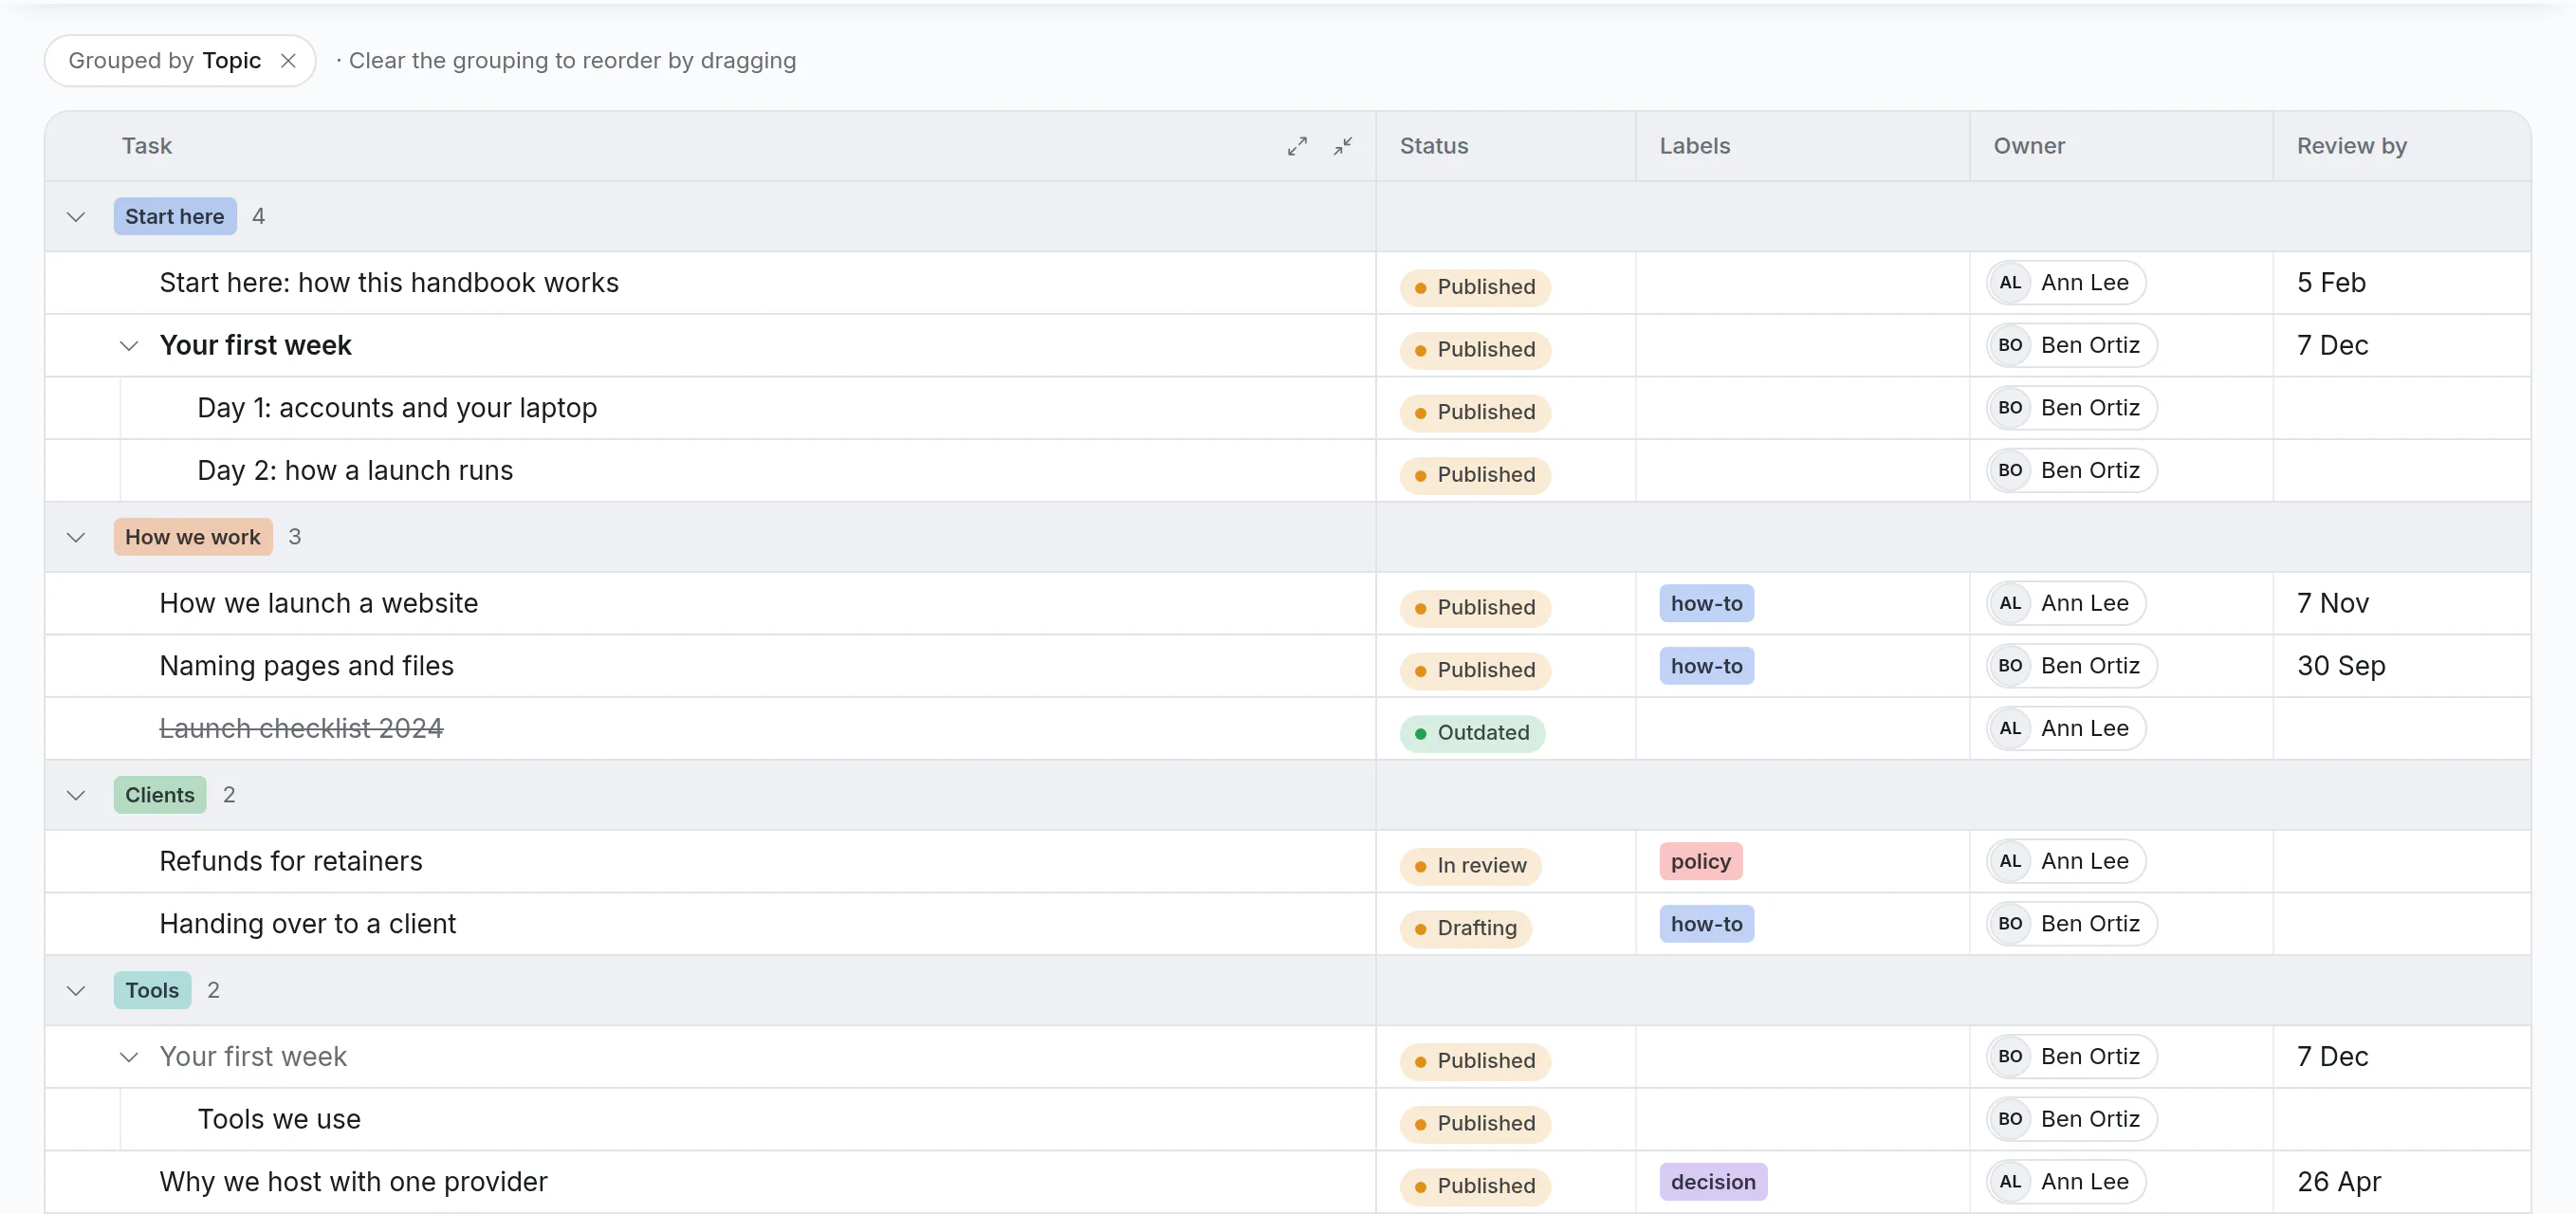This screenshot has width=2576, height=1214.
Task: Open Naming pages and files
Action: coord(307,666)
